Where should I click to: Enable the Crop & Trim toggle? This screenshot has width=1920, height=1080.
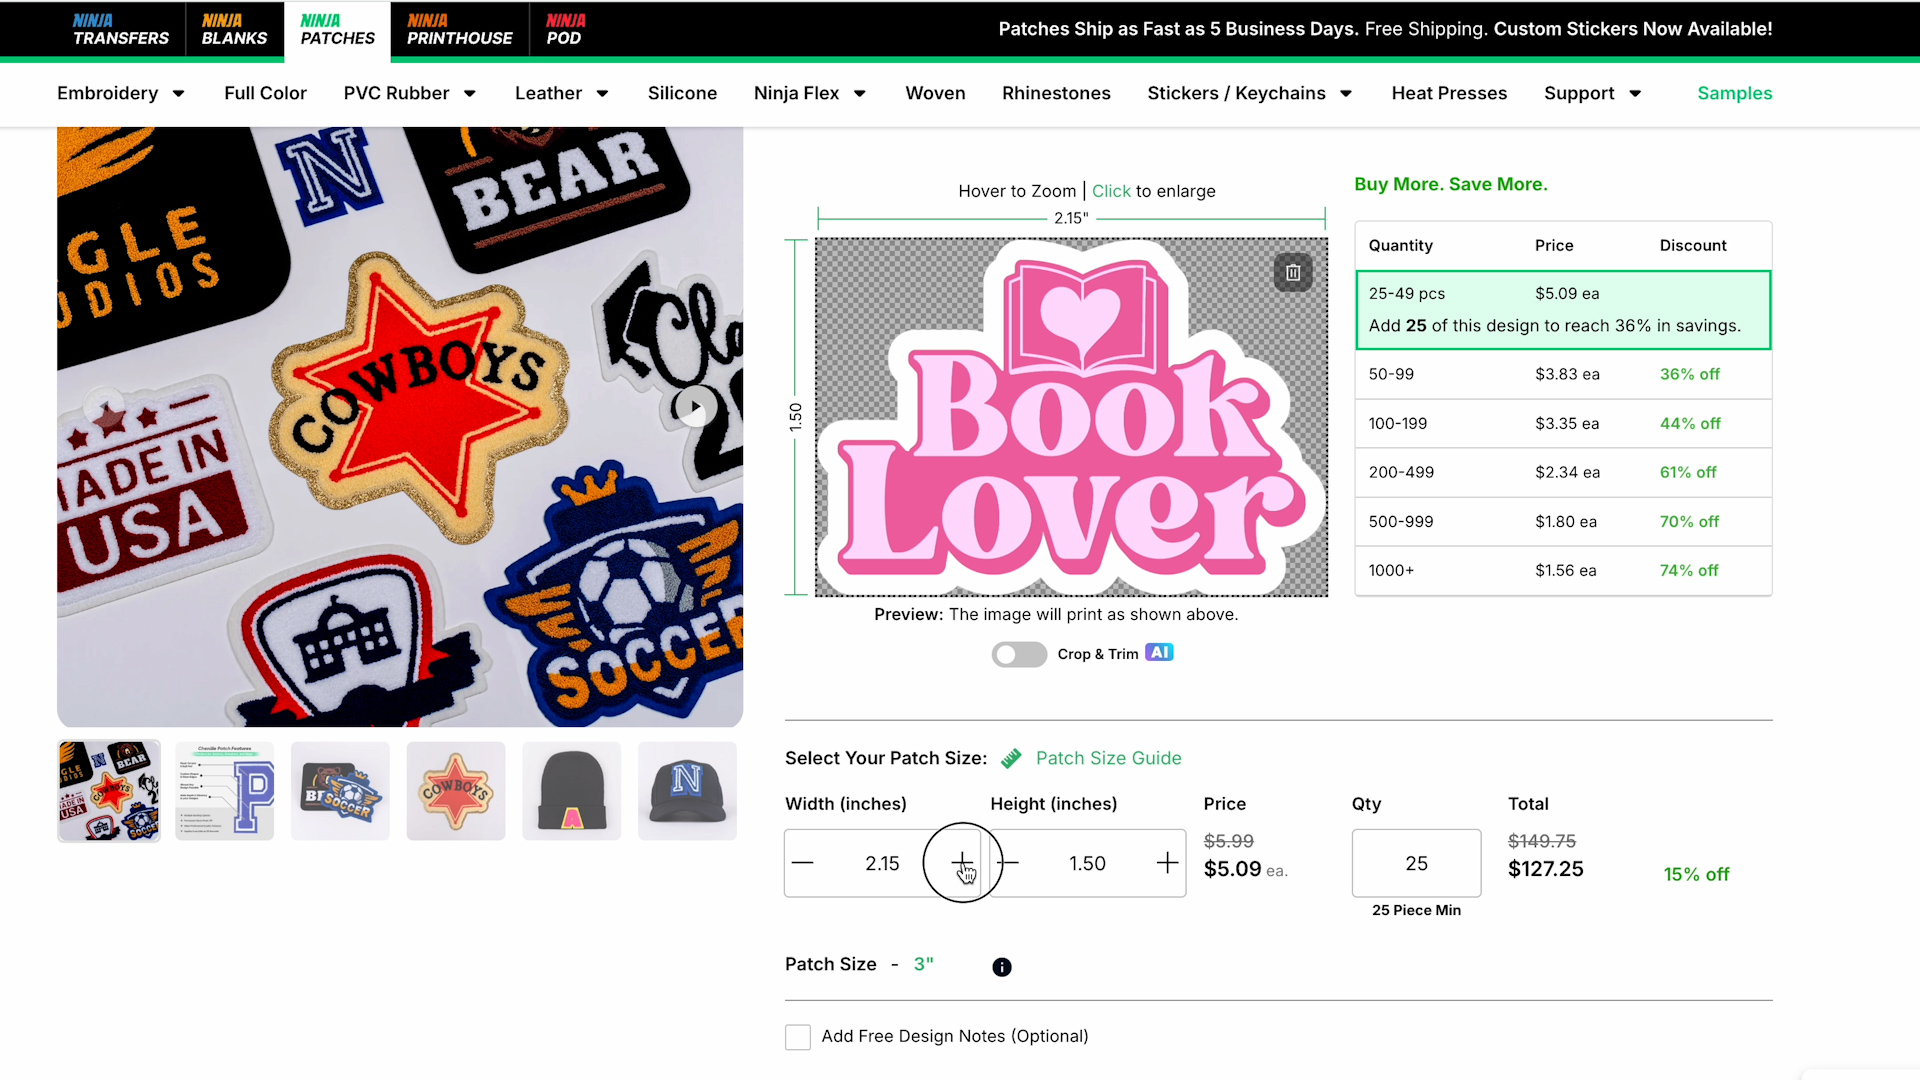1019,654
